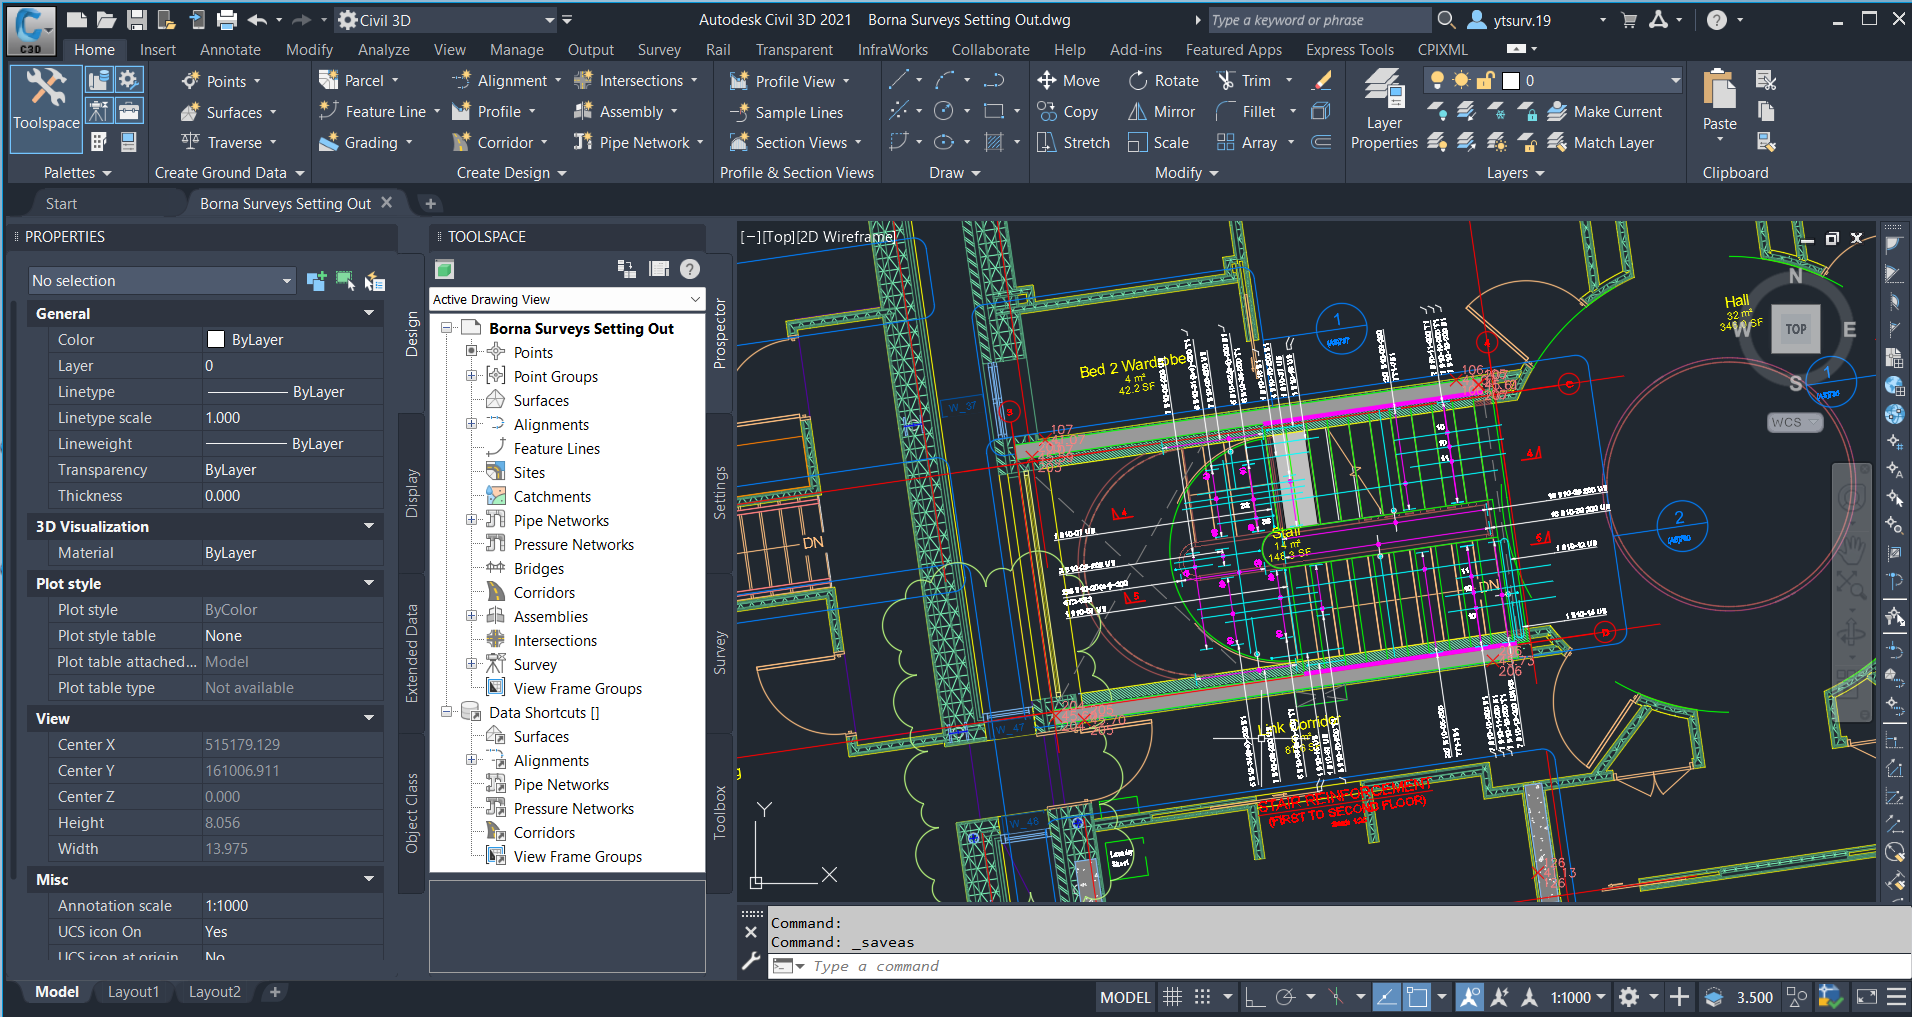The width and height of the screenshot is (1912, 1017).
Task: Click the Save icon in quick access toolbar
Action: coord(137,20)
